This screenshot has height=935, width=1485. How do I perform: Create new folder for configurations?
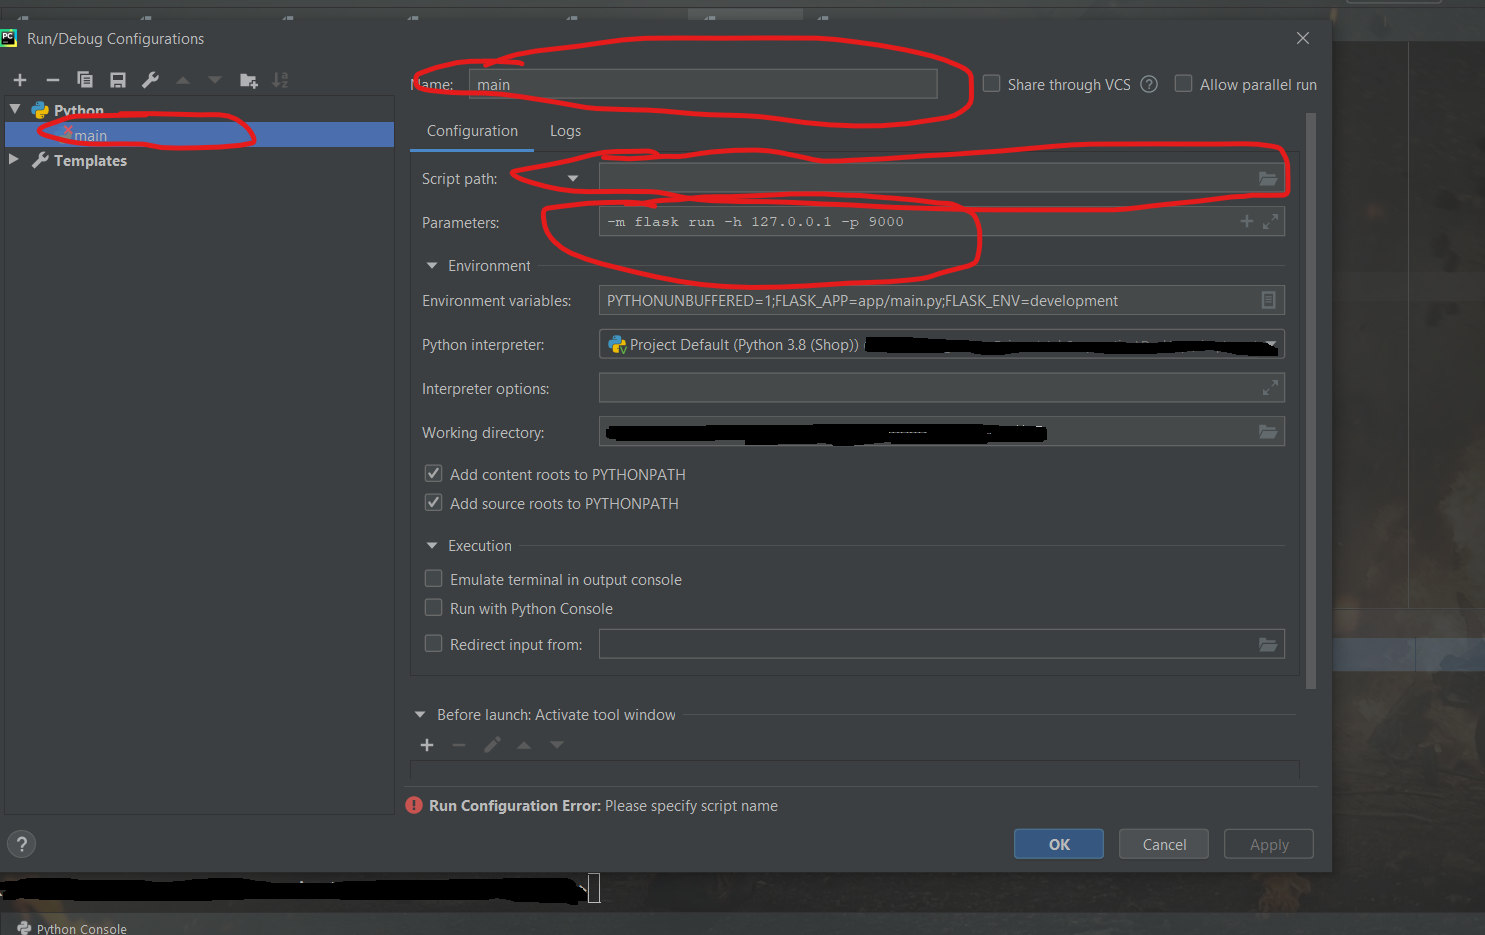click(249, 80)
